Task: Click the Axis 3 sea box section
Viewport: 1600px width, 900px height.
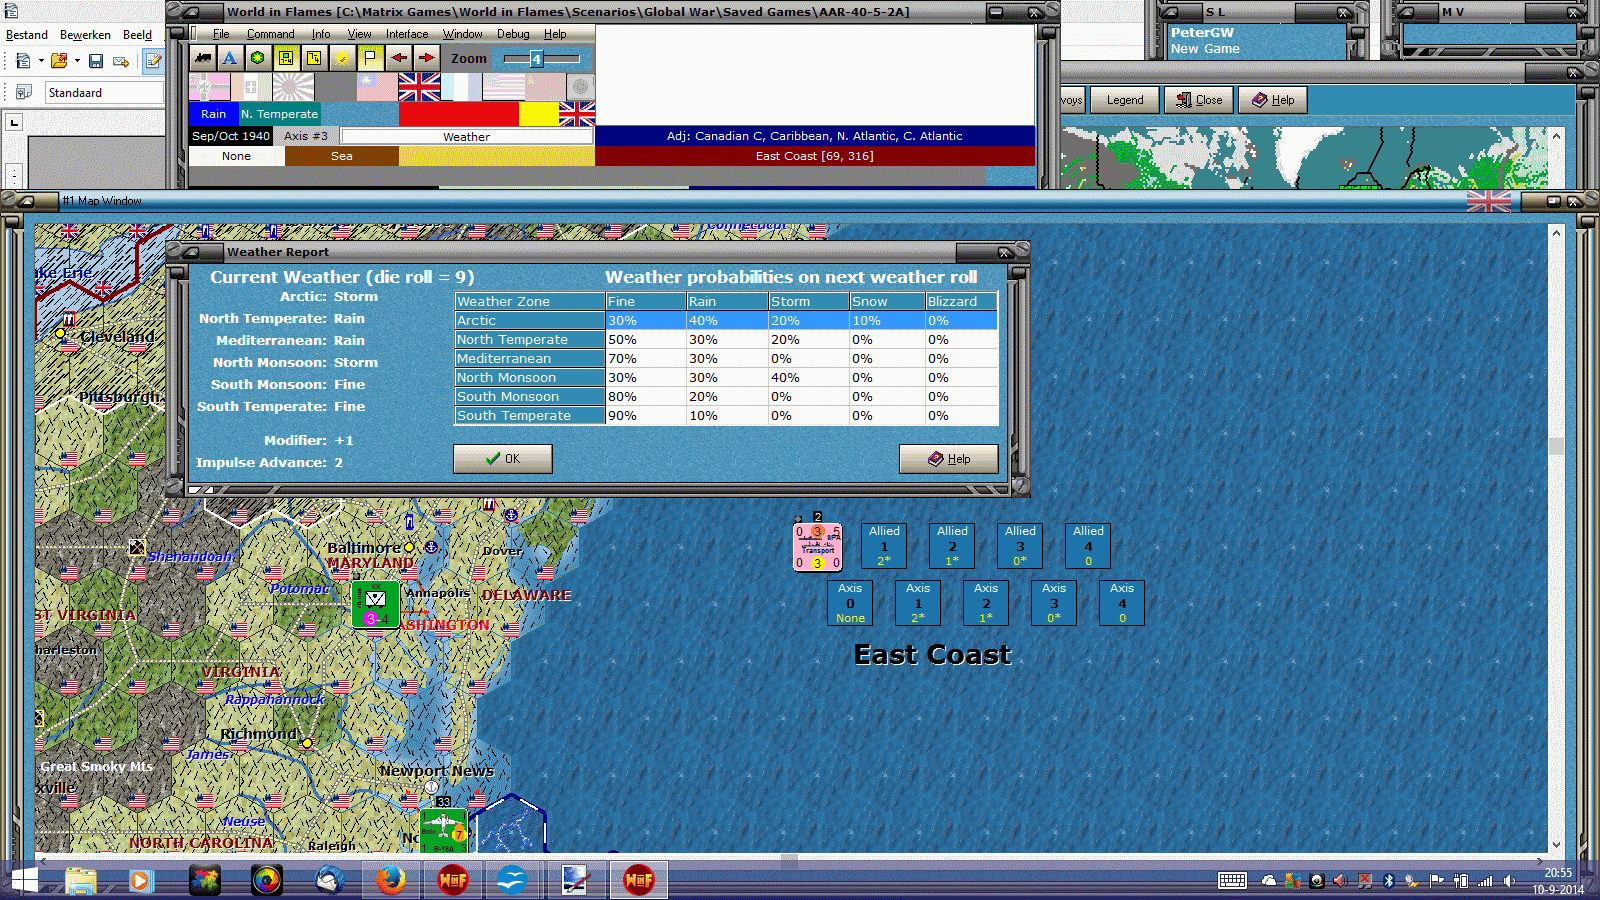Action: pyautogui.click(x=1054, y=603)
